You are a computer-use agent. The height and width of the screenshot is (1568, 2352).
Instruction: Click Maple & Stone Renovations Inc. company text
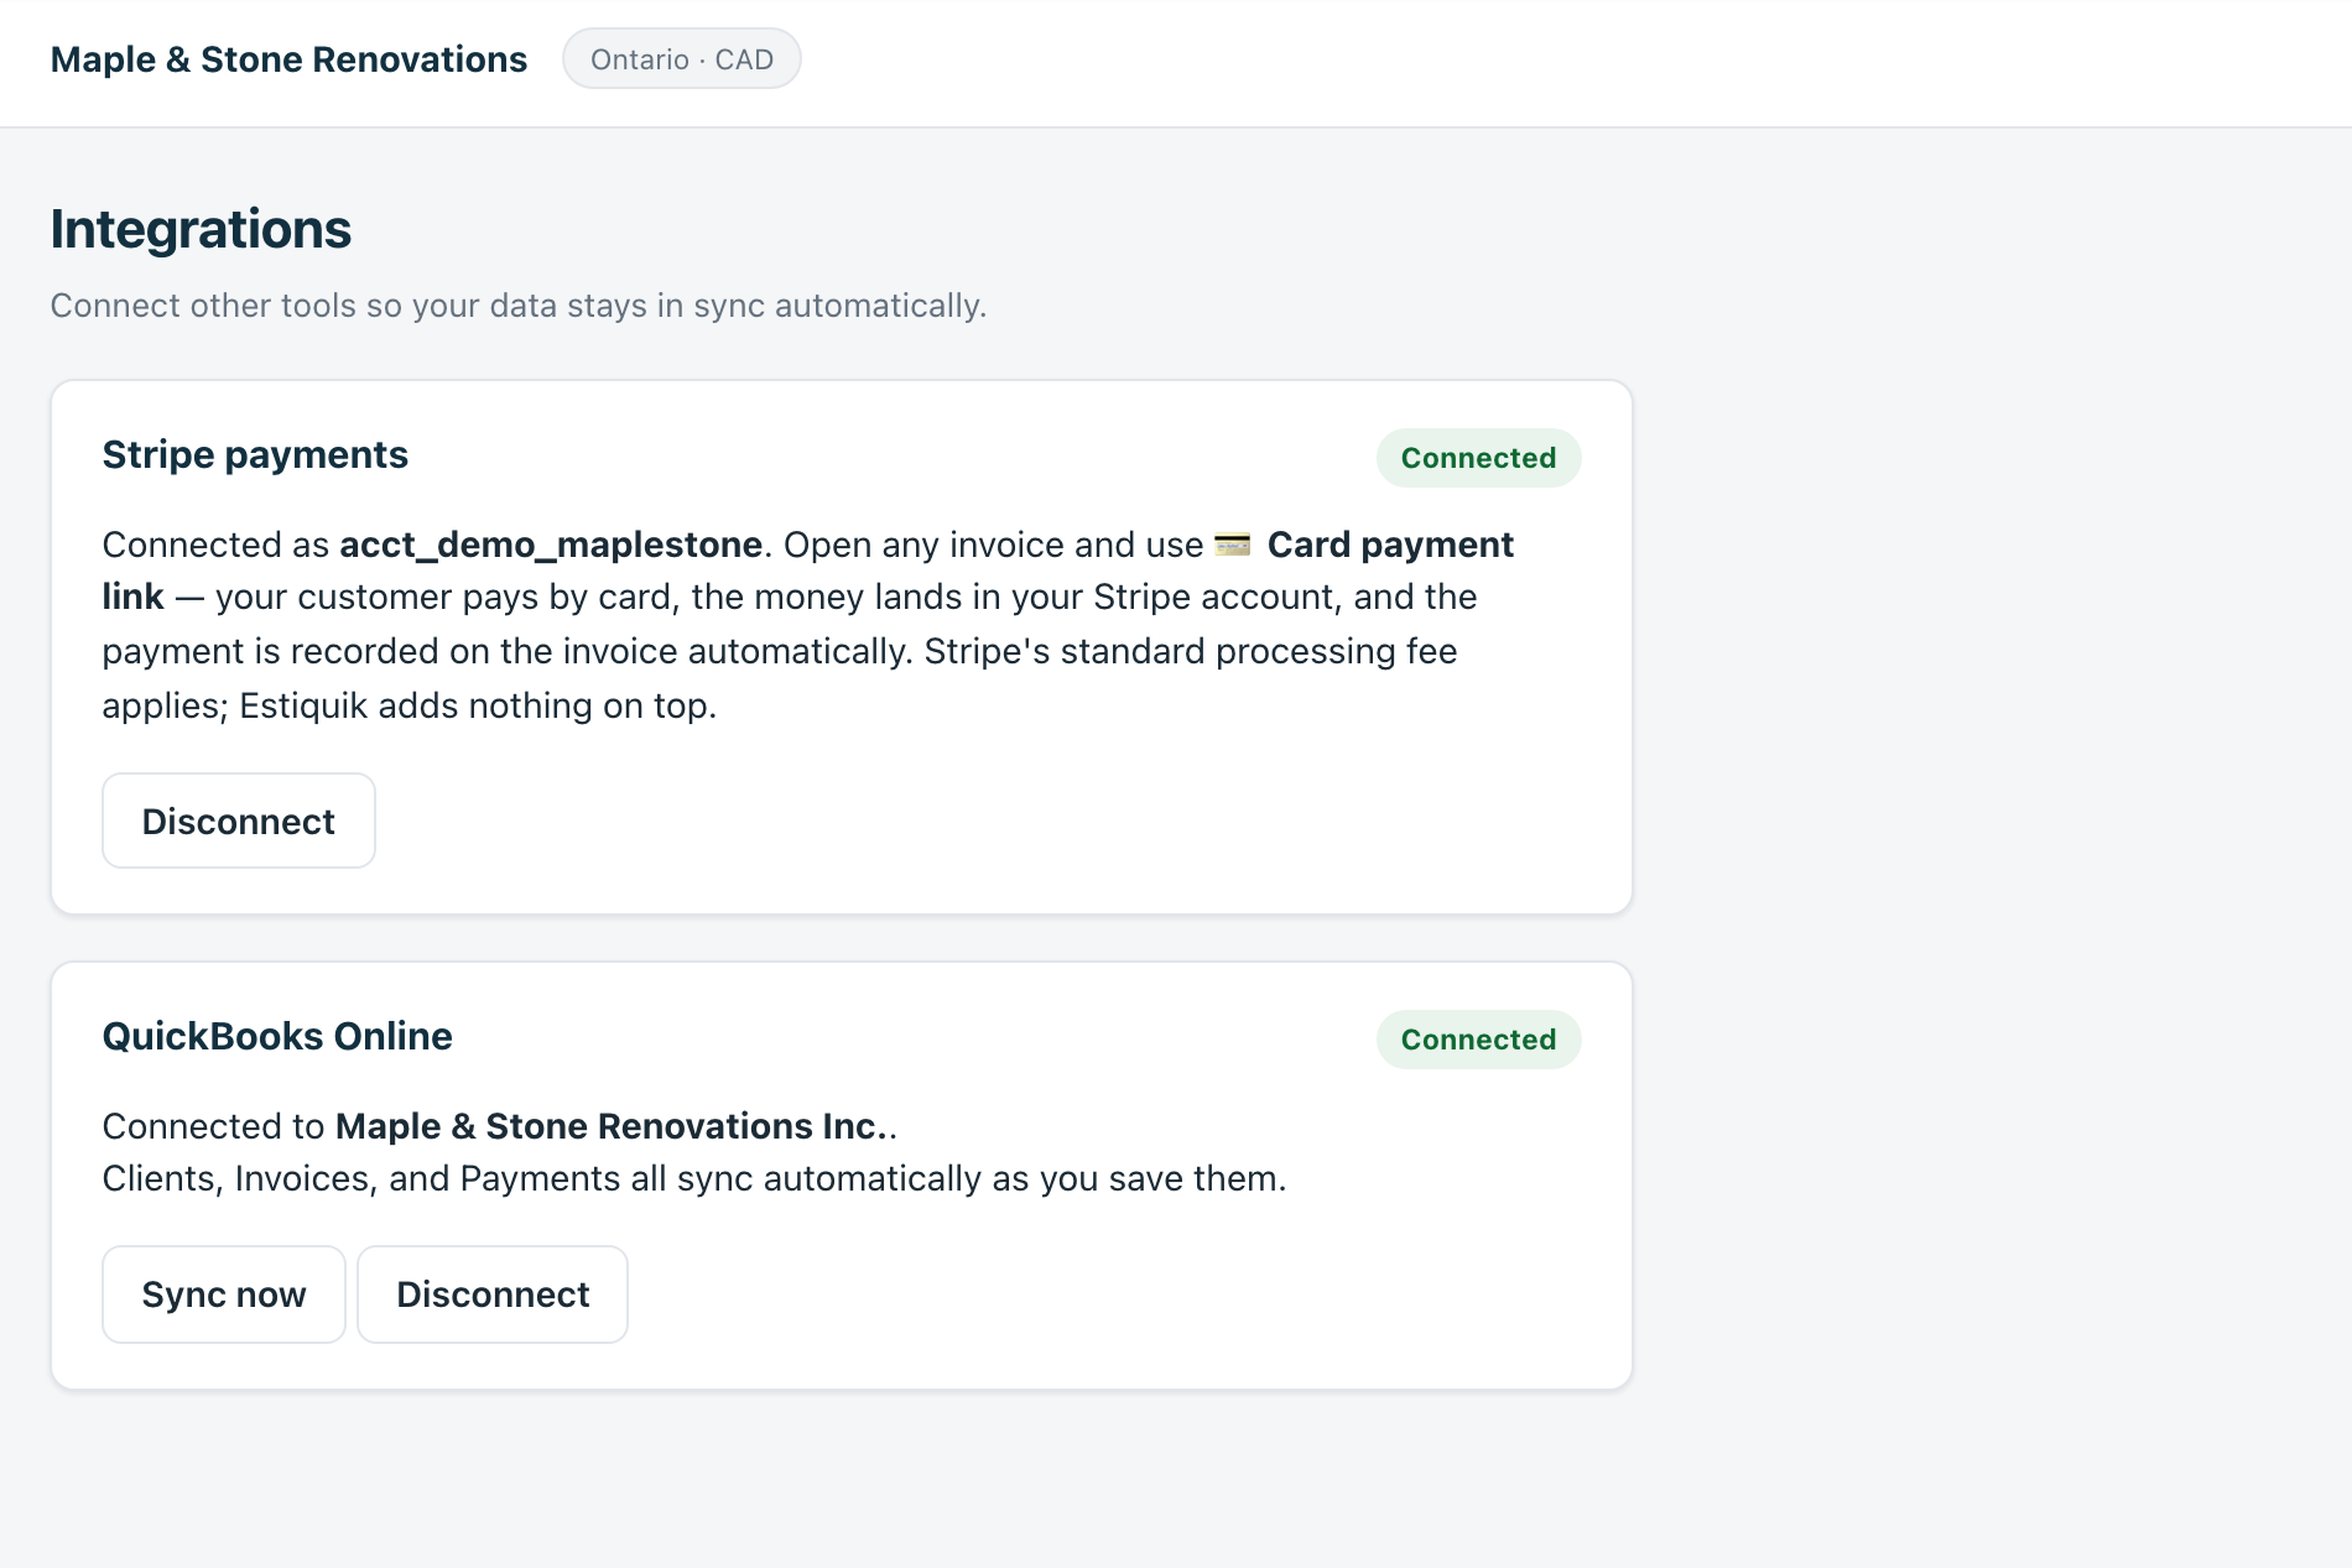click(611, 1127)
